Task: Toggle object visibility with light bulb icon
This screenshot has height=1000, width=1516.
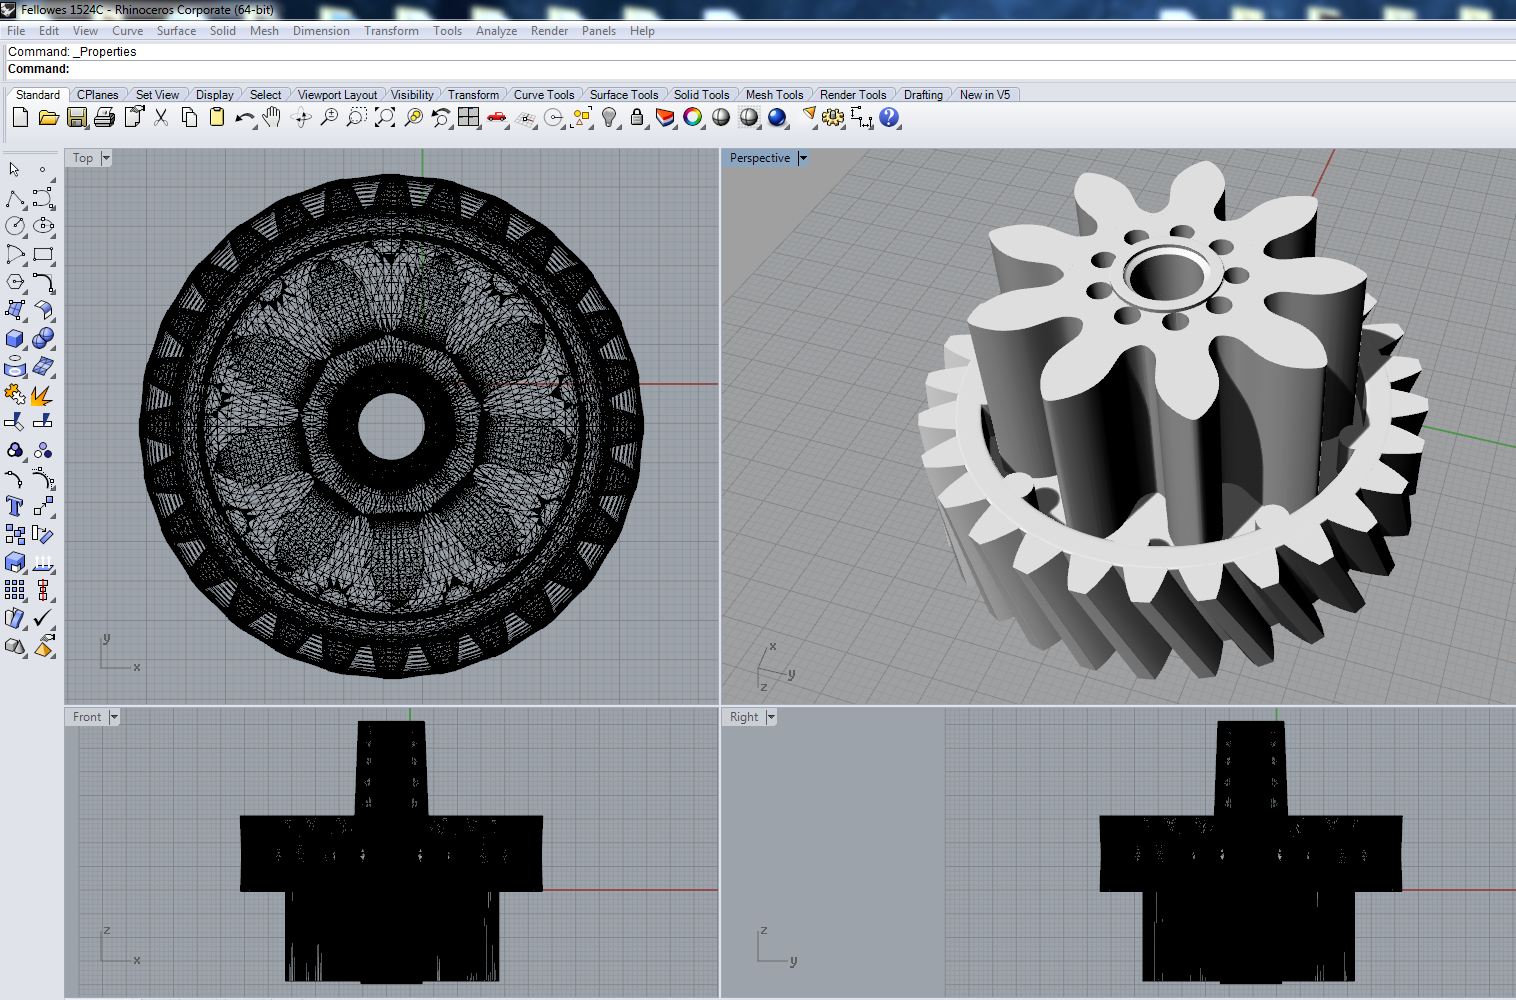Action: click(609, 118)
